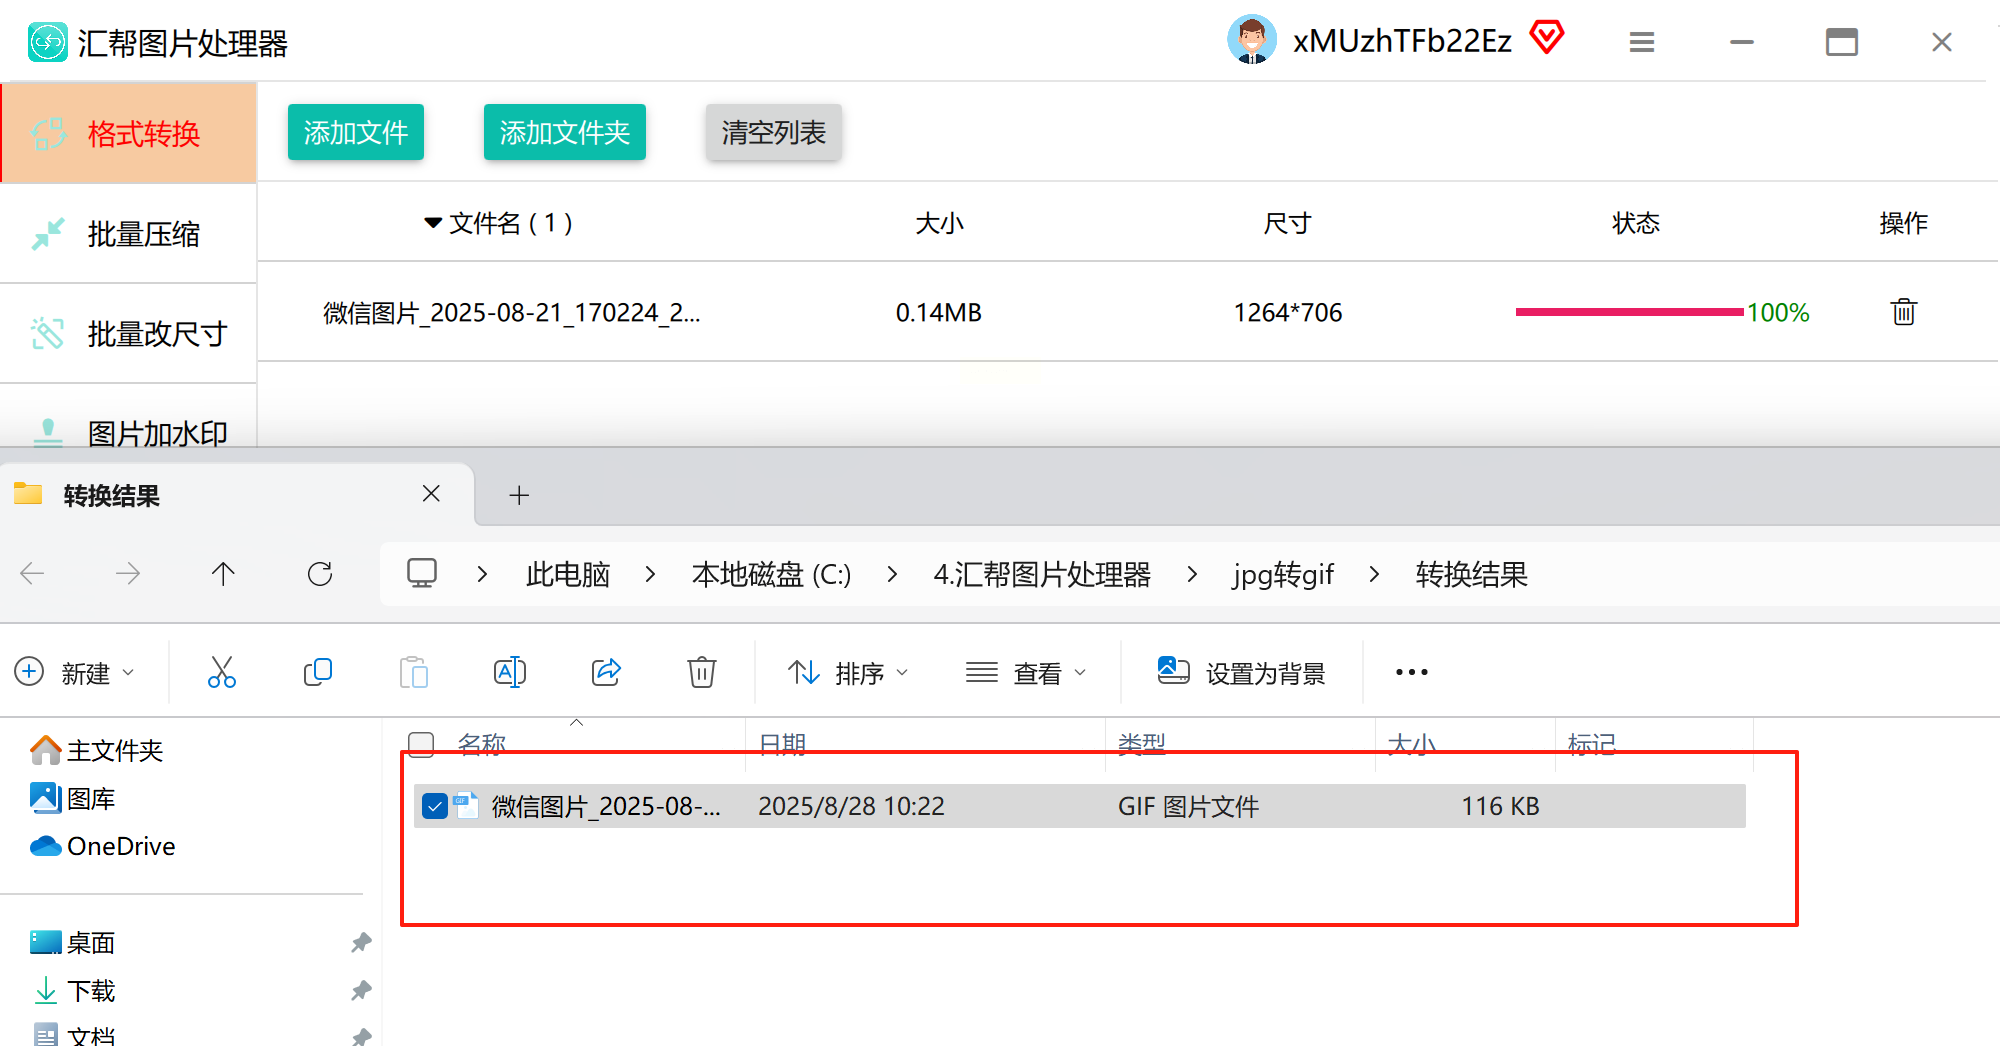This screenshot has height=1046, width=2000.
Task: Click the Share icon in Explorer toolbar
Action: (606, 672)
